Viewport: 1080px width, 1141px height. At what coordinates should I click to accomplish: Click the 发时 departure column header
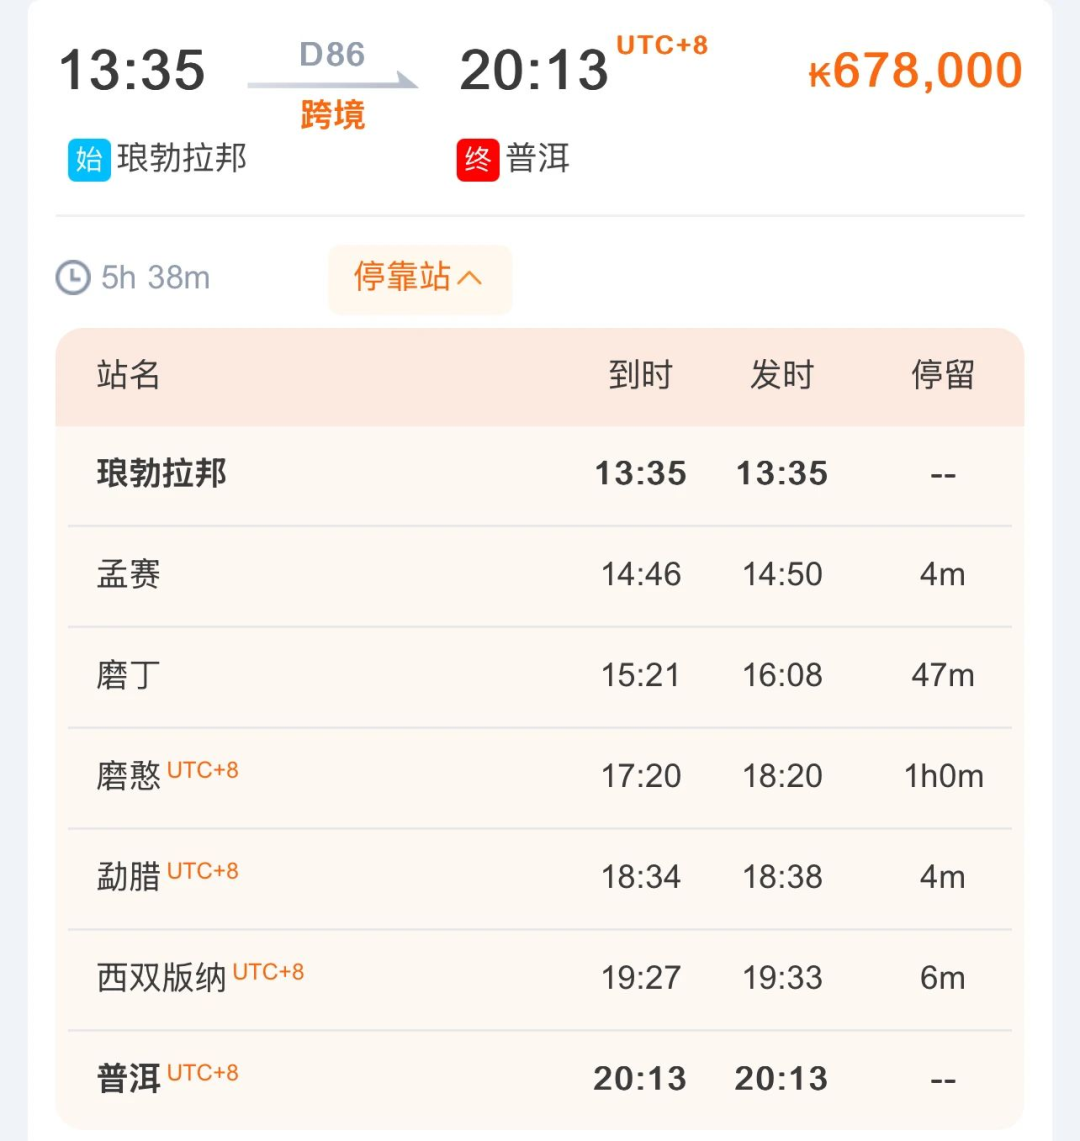(782, 375)
